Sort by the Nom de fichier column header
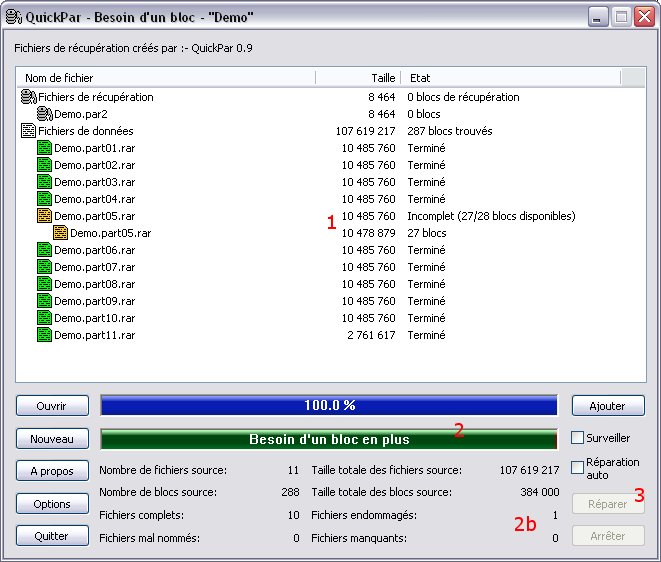The height and width of the screenshot is (562, 661). (x=166, y=78)
